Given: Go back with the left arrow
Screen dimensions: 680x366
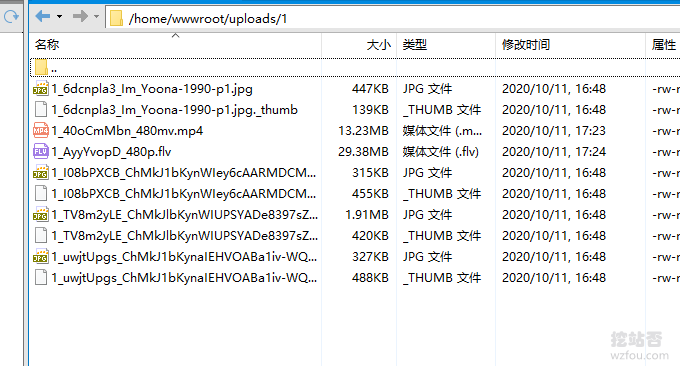Looking at the screenshot, I should pyautogui.click(x=42, y=16).
